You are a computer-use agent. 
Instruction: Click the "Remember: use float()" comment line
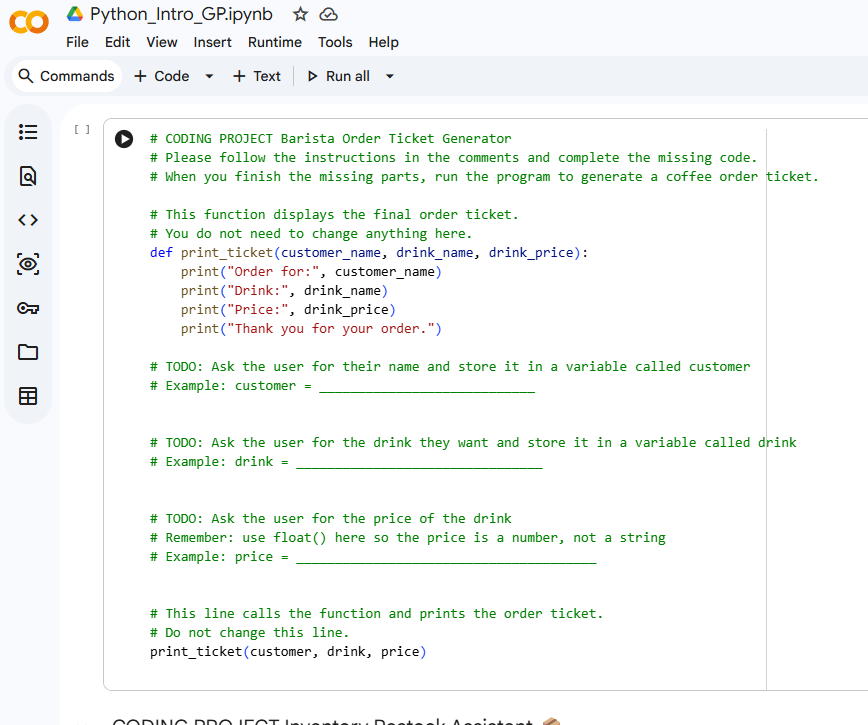407,538
